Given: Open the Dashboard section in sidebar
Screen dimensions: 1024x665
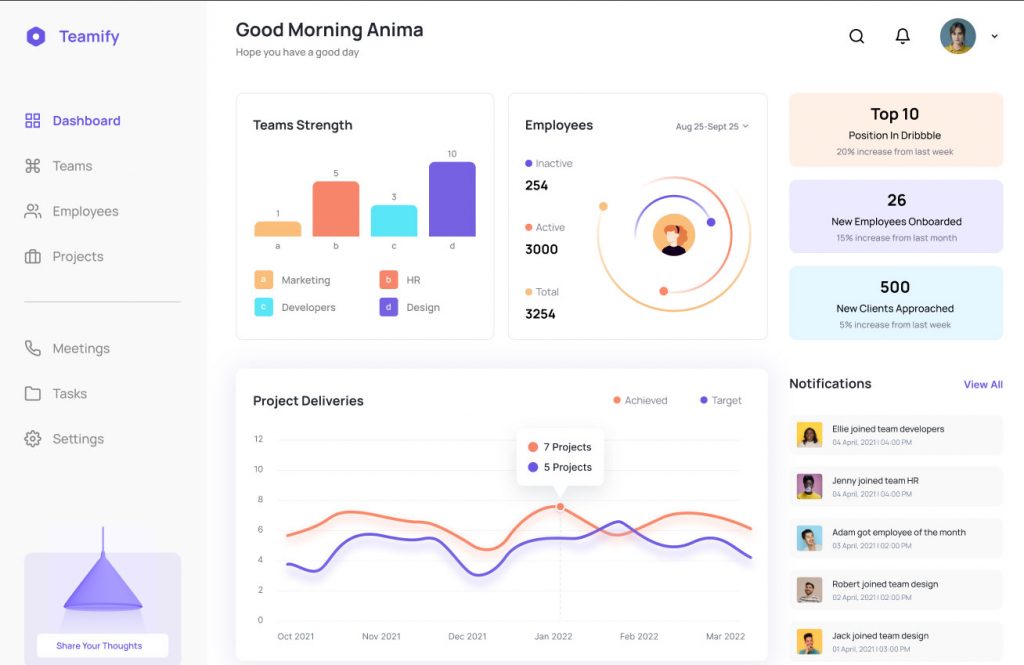Looking at the screenshot, I should (33, 120).
